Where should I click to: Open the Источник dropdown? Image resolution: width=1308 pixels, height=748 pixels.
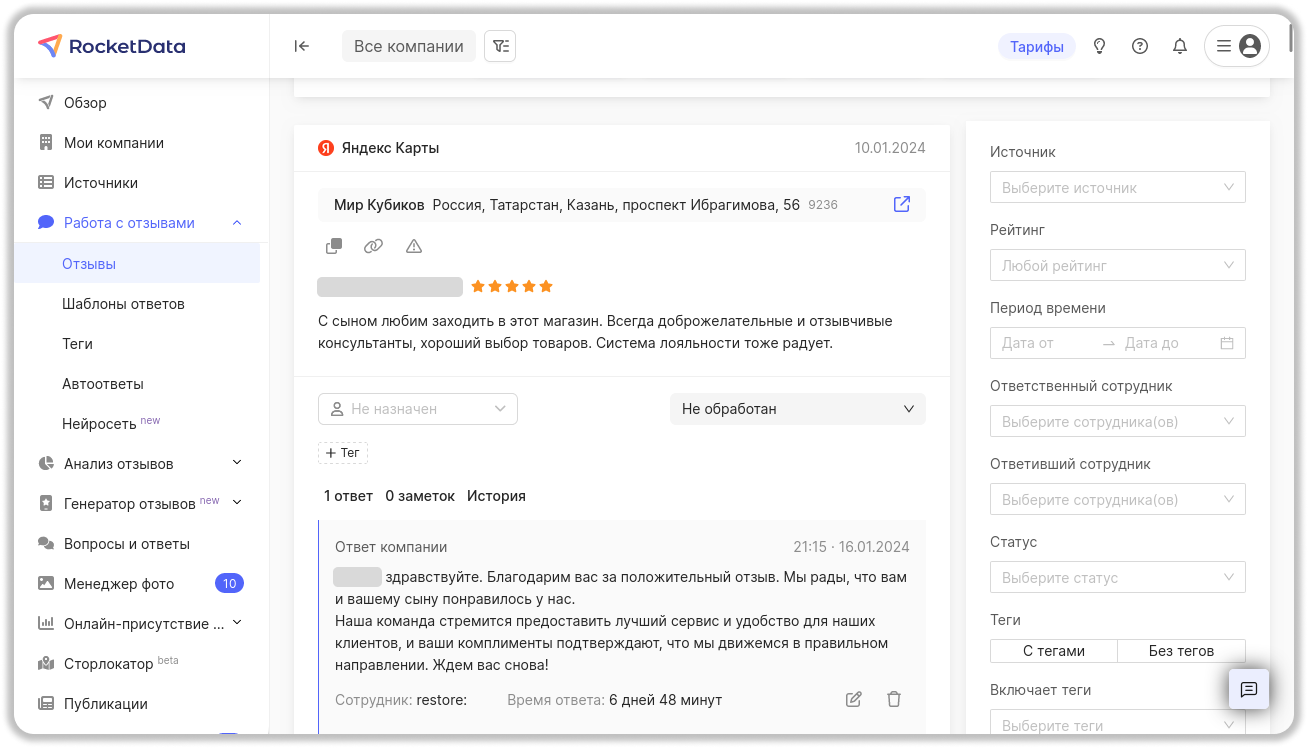click(1118, 188)
